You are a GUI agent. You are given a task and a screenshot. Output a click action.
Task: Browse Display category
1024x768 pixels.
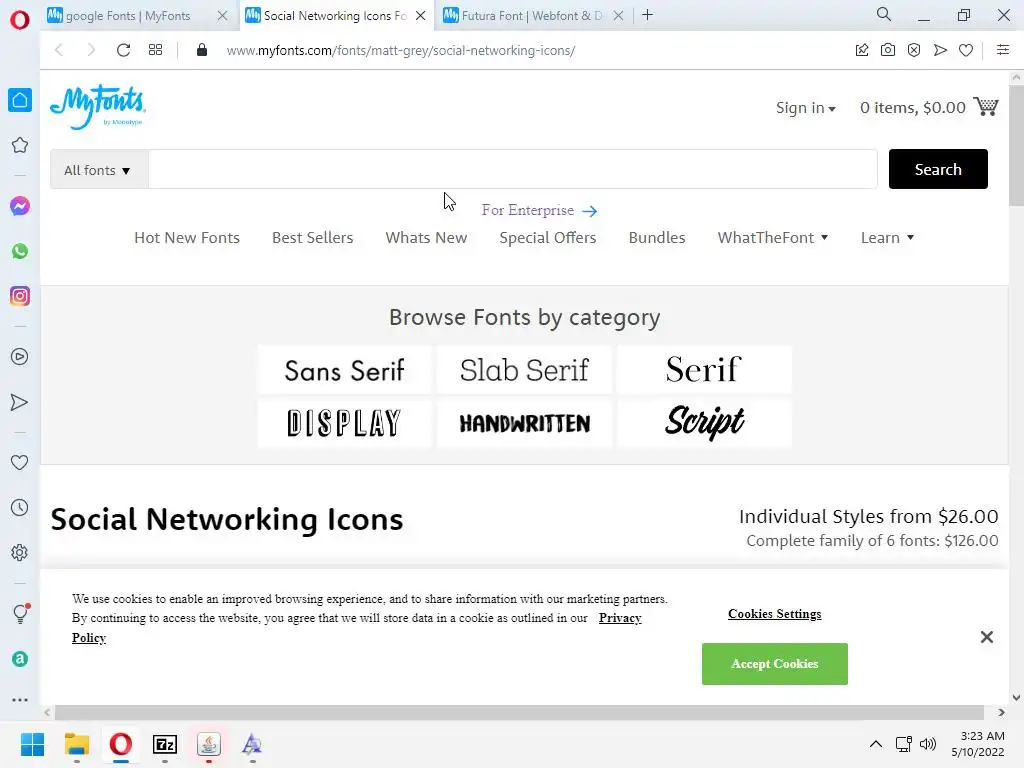tap(344, 423)
